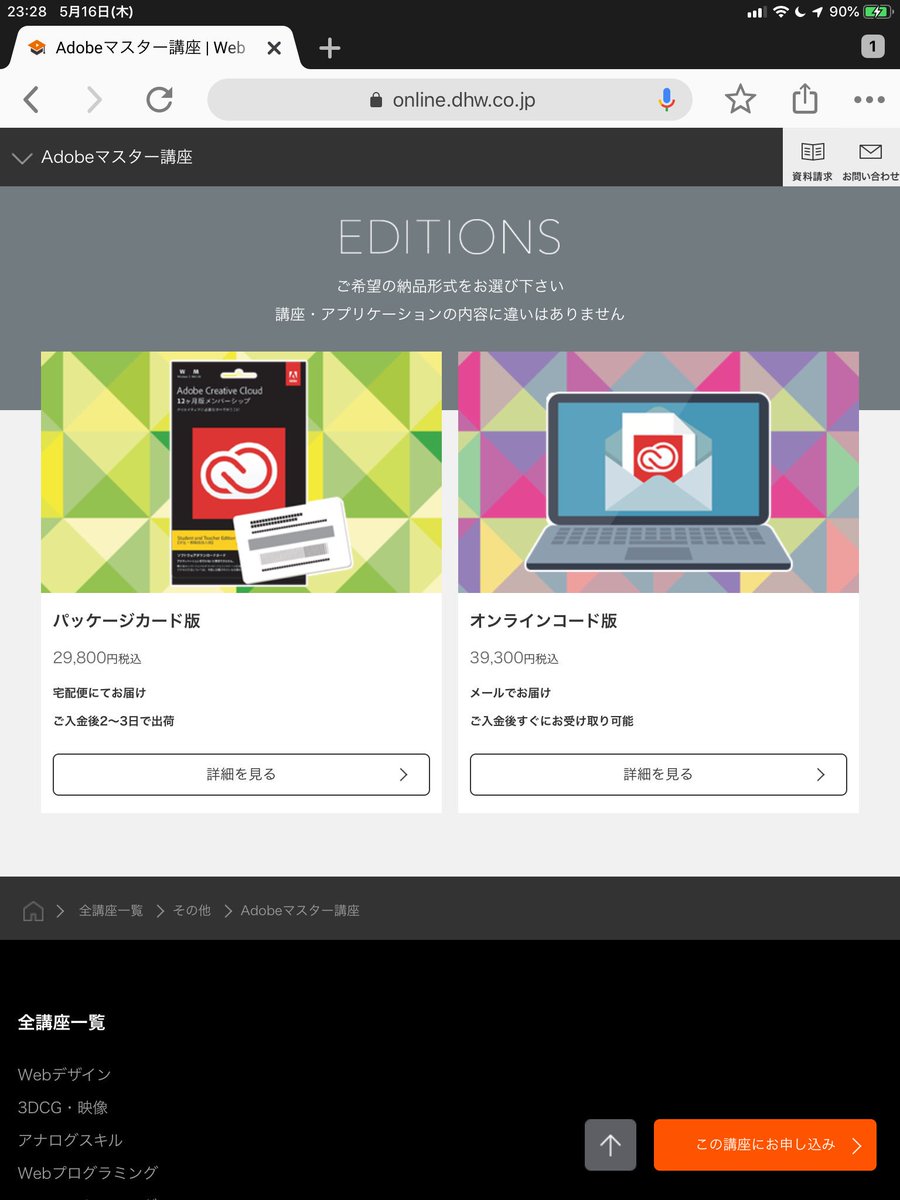Reload the page
900x1200 pixels.
pos(159,99)
